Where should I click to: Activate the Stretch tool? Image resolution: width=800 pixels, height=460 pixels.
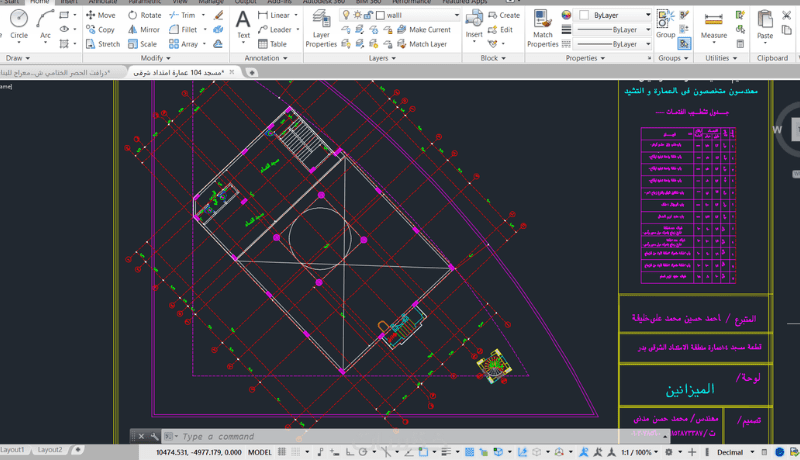click(103, 44)
